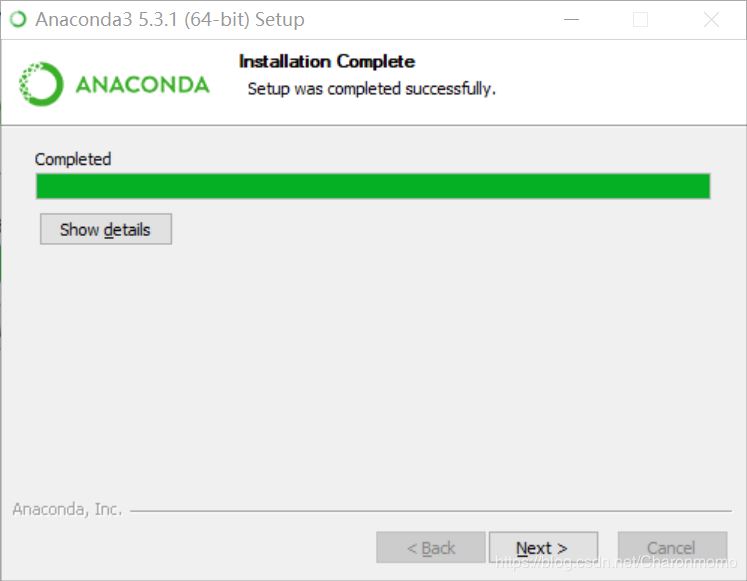Viewport: 747px width, 581px height.
Task: Click the greyed-out Back button
Action: (x=431, y=548)
